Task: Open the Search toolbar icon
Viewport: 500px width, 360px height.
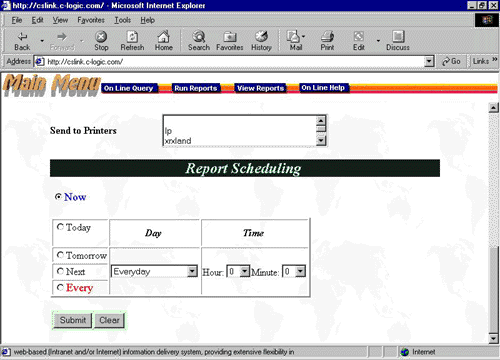Action: click(199, 36)
